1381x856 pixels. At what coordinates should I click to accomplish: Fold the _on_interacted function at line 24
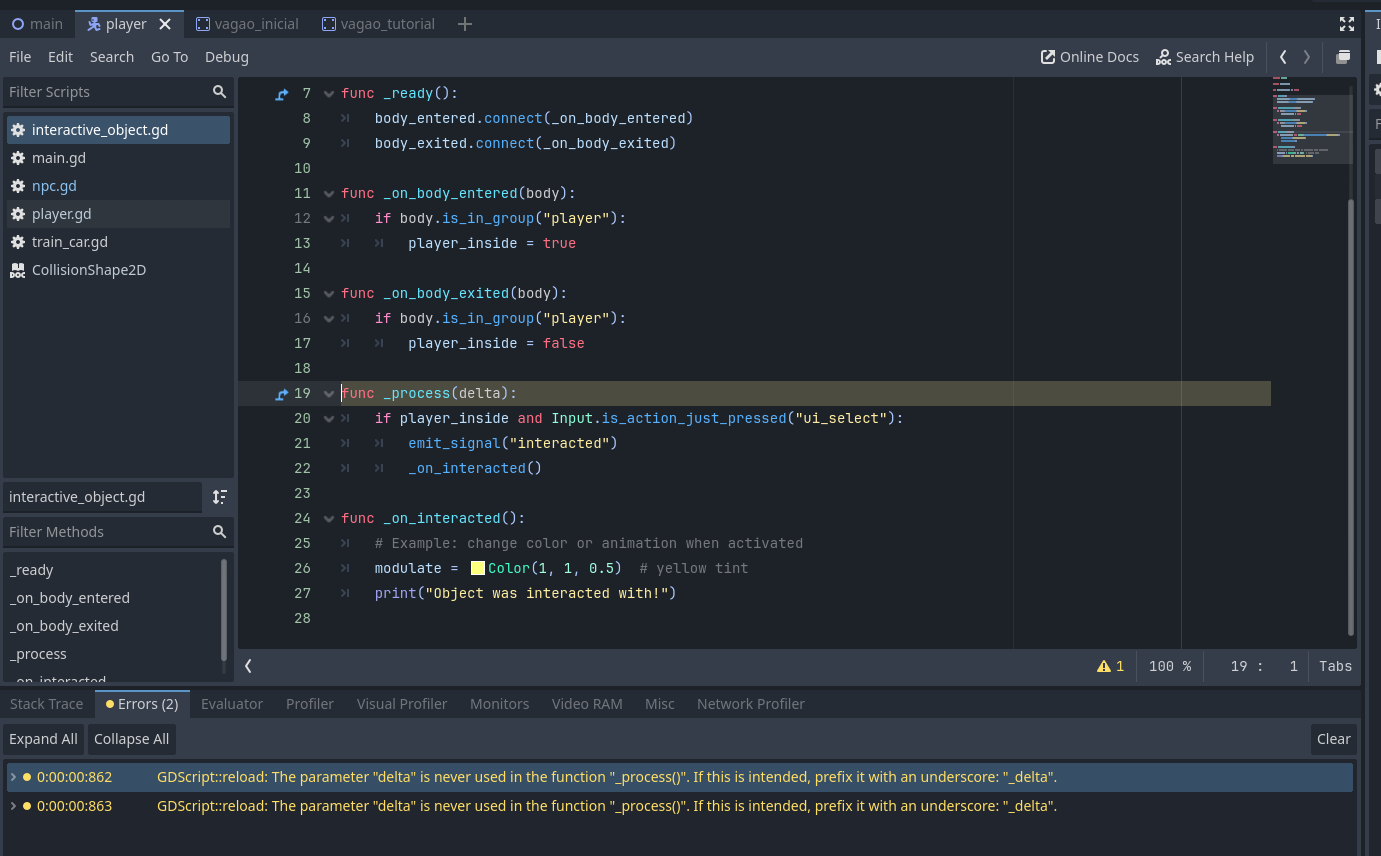pyautogui.click(x=329, y=519)
